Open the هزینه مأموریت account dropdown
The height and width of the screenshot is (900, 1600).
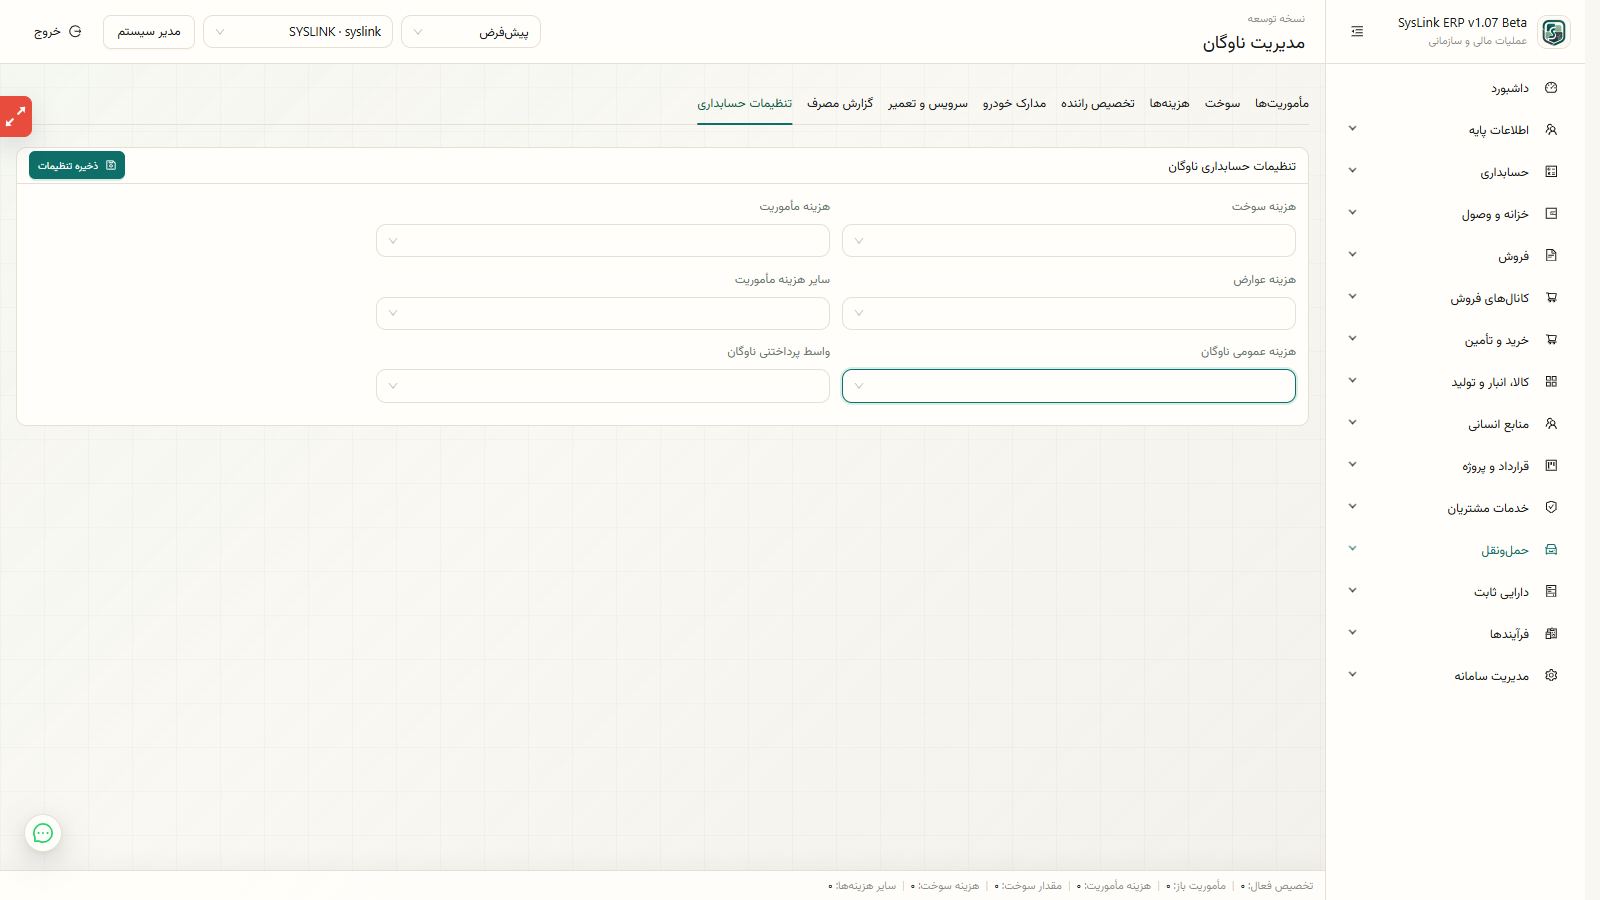point(603,241)
